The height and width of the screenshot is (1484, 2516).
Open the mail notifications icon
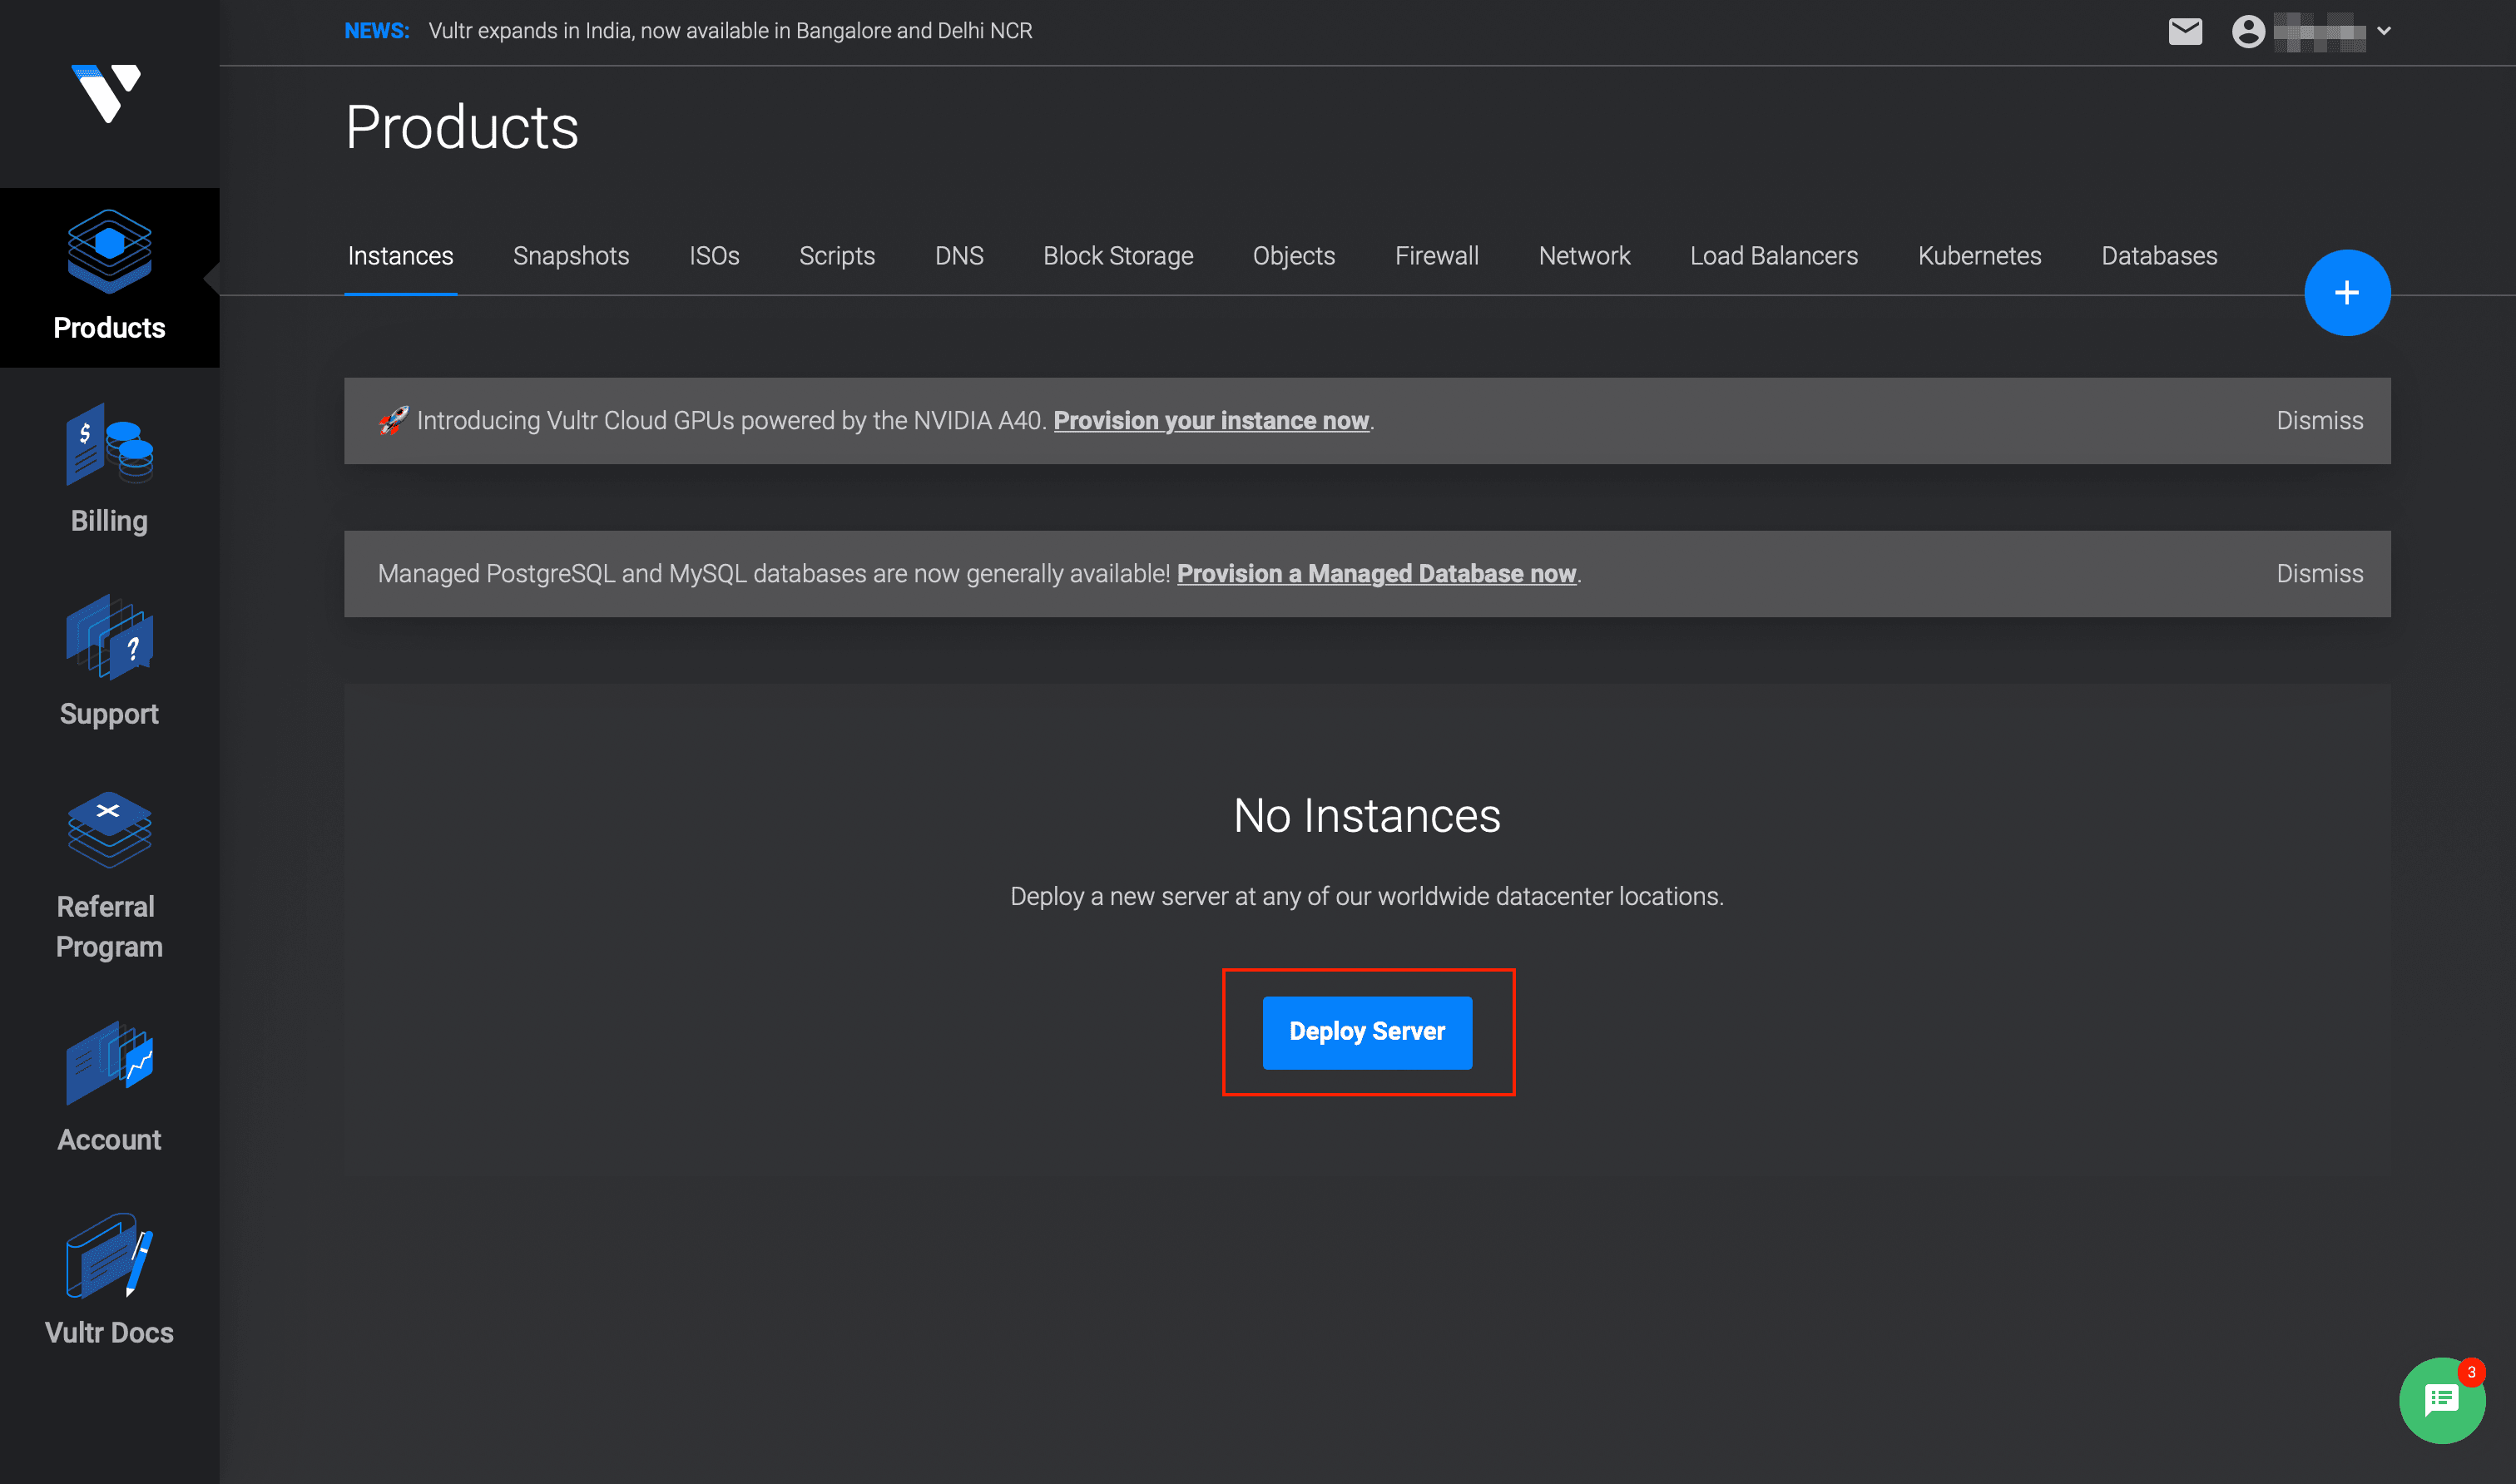point(2186,31)
